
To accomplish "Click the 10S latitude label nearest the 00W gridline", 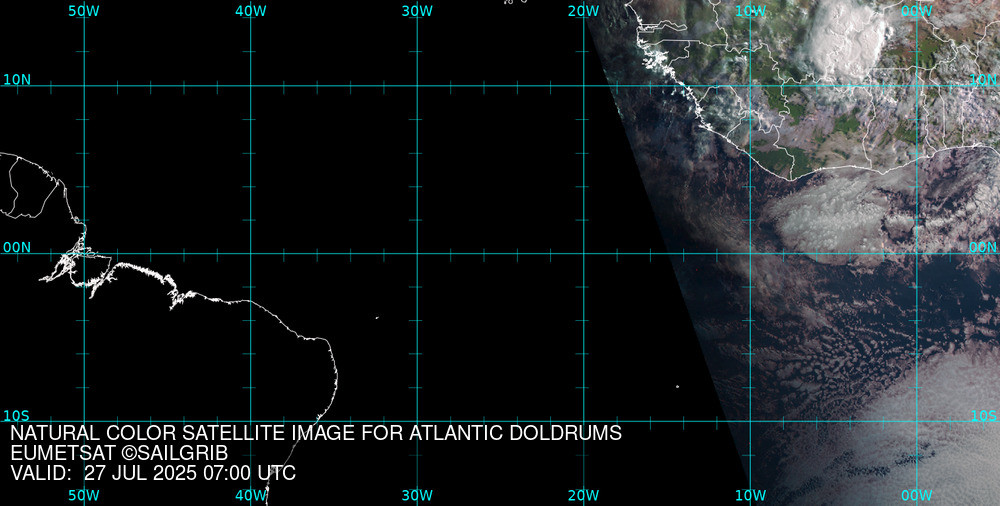I will (x=983, y=416).
